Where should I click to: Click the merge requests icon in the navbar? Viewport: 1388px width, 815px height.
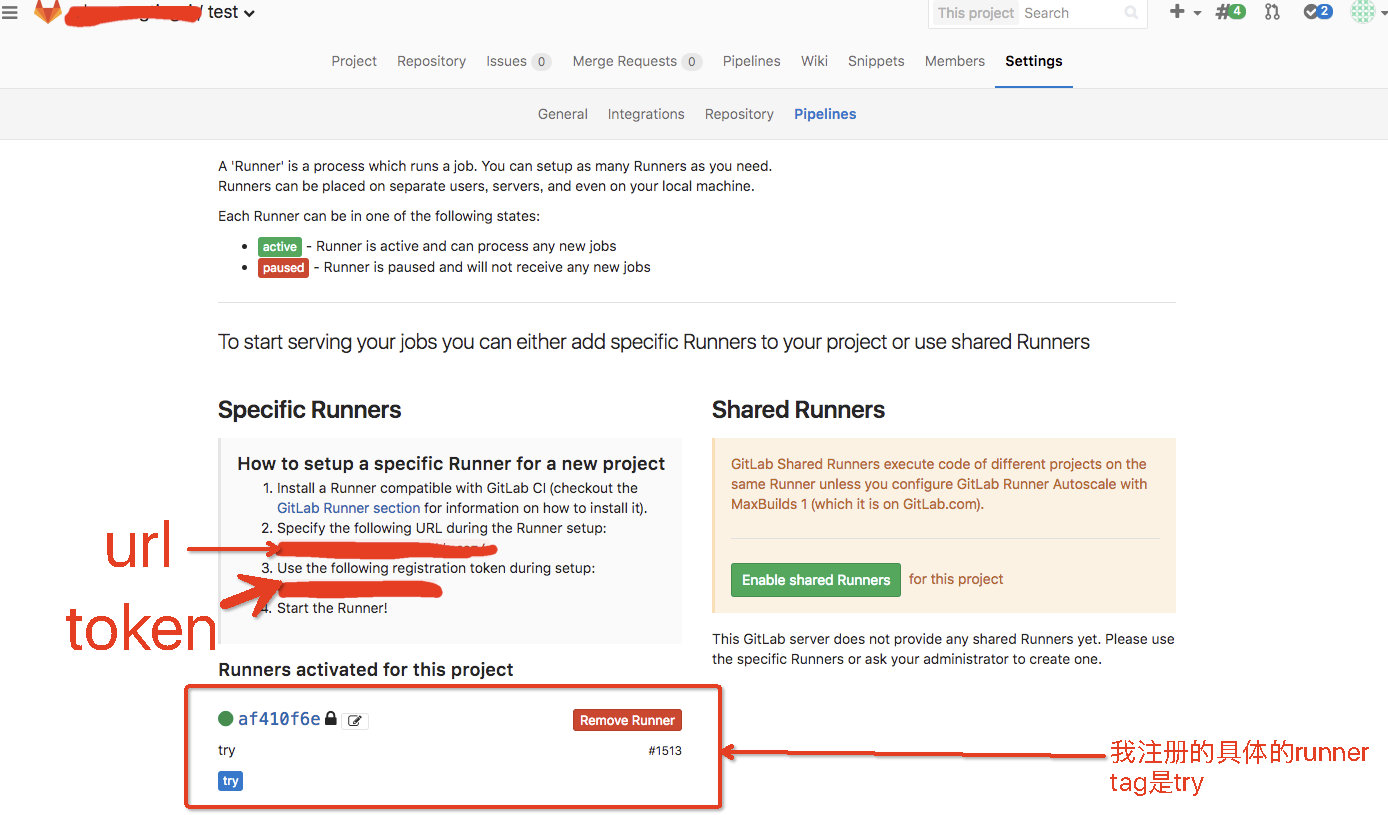(x=1272, y=13)
